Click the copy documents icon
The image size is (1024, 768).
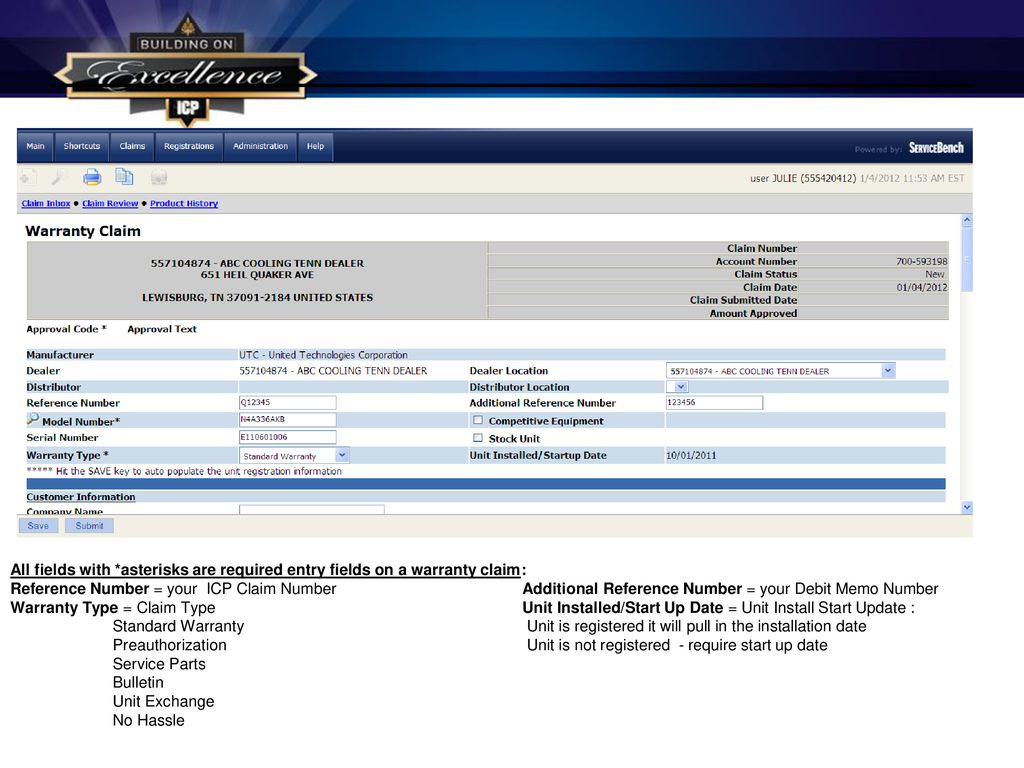(x=124, y=177)
